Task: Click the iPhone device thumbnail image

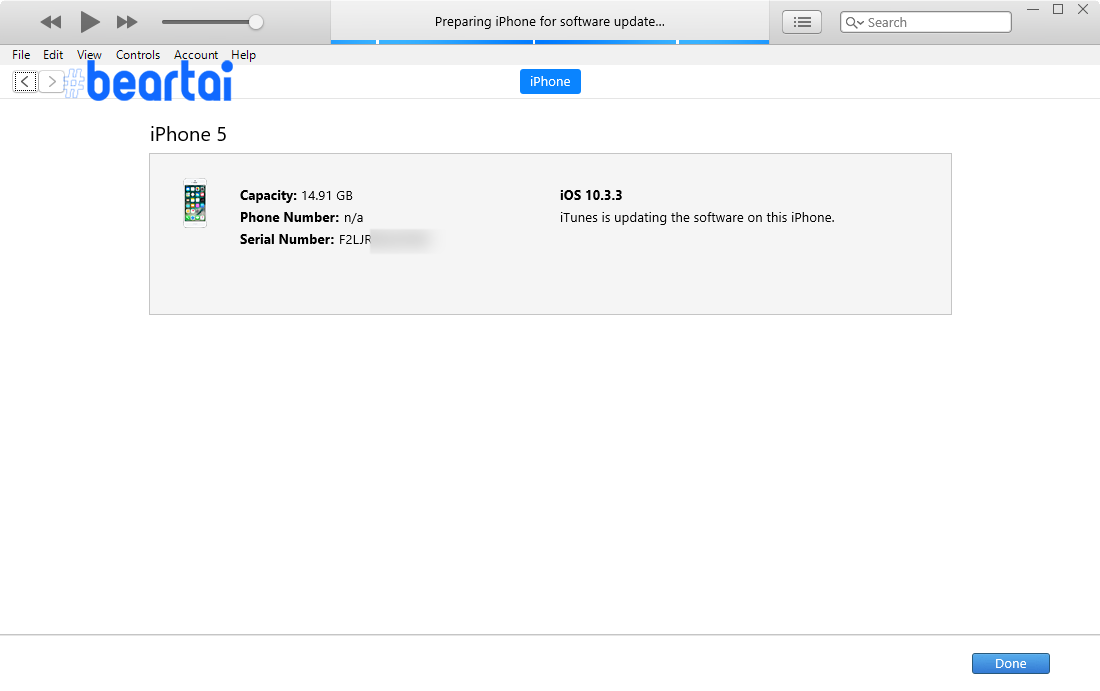Action: coord(195,203)
